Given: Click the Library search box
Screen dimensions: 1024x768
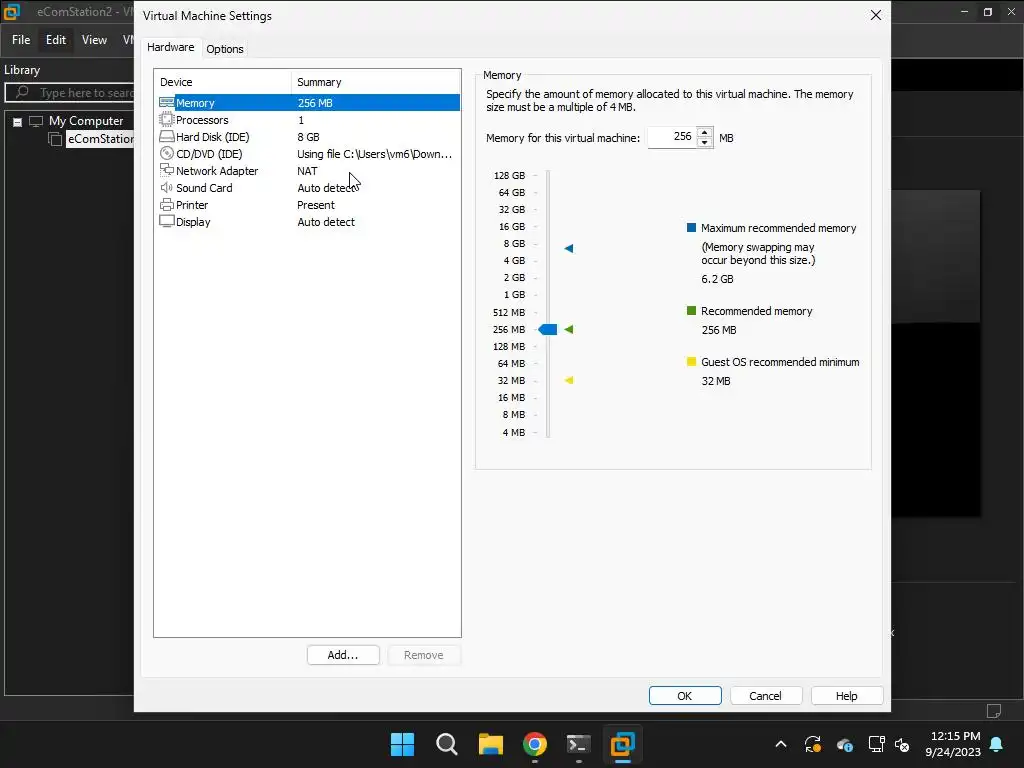Looking at the screenshot, I should [x=69, y=93].
